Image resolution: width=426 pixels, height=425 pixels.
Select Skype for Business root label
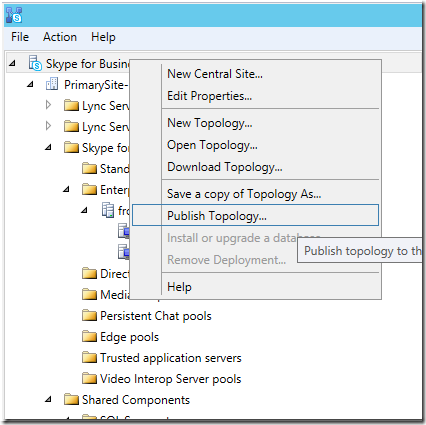click(x=87, y=63)
